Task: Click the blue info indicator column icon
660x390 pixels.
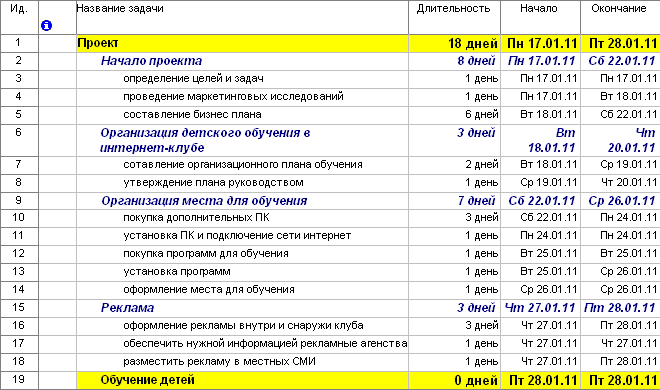Action: pos(46,26)
